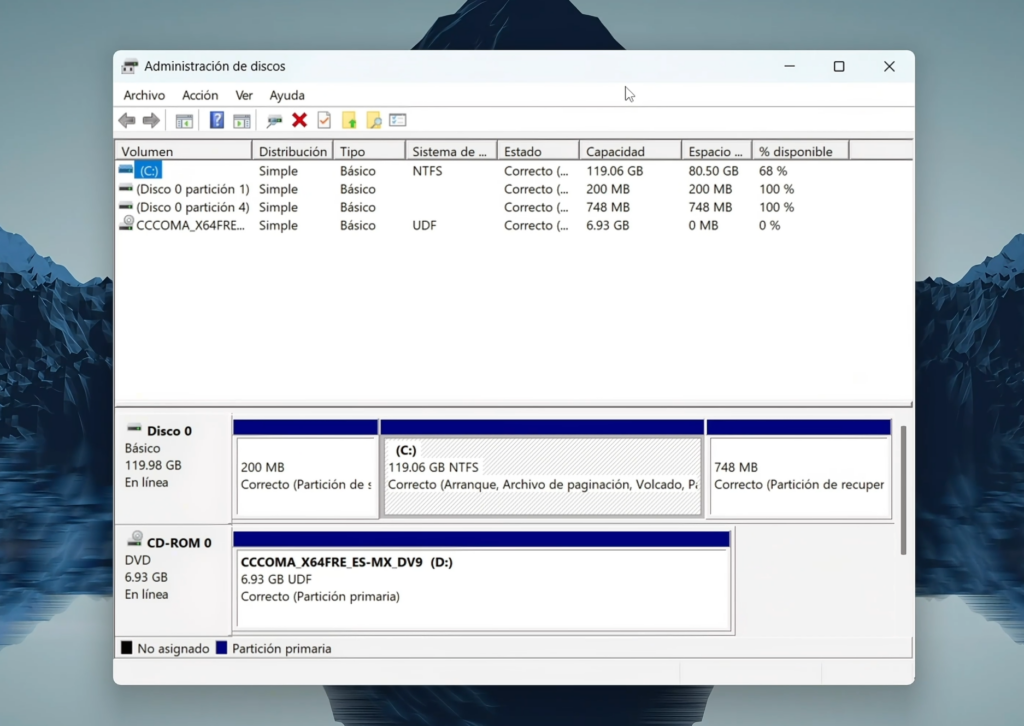Image resolution: width=1024 pixels, height=726 pixels.
Task: Open help using the blue question mark icon
Action: point(216,120)
